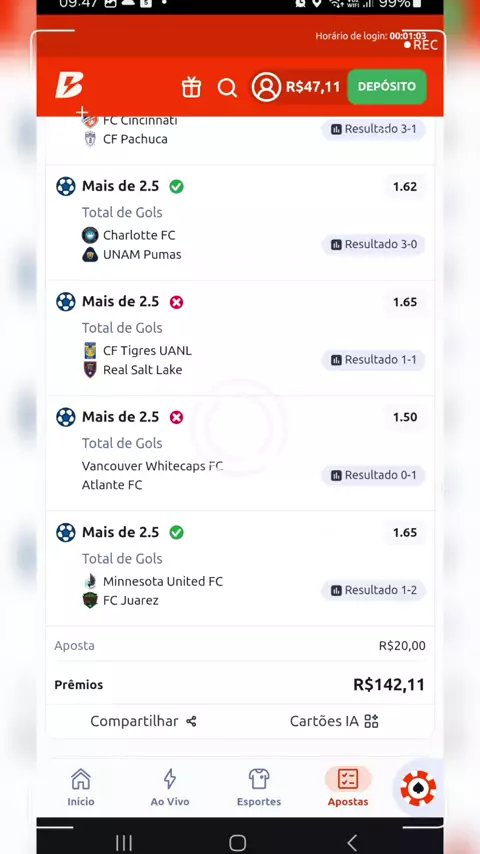Tap the app logo in header
The image size is (480, 854).
point(69,86)
